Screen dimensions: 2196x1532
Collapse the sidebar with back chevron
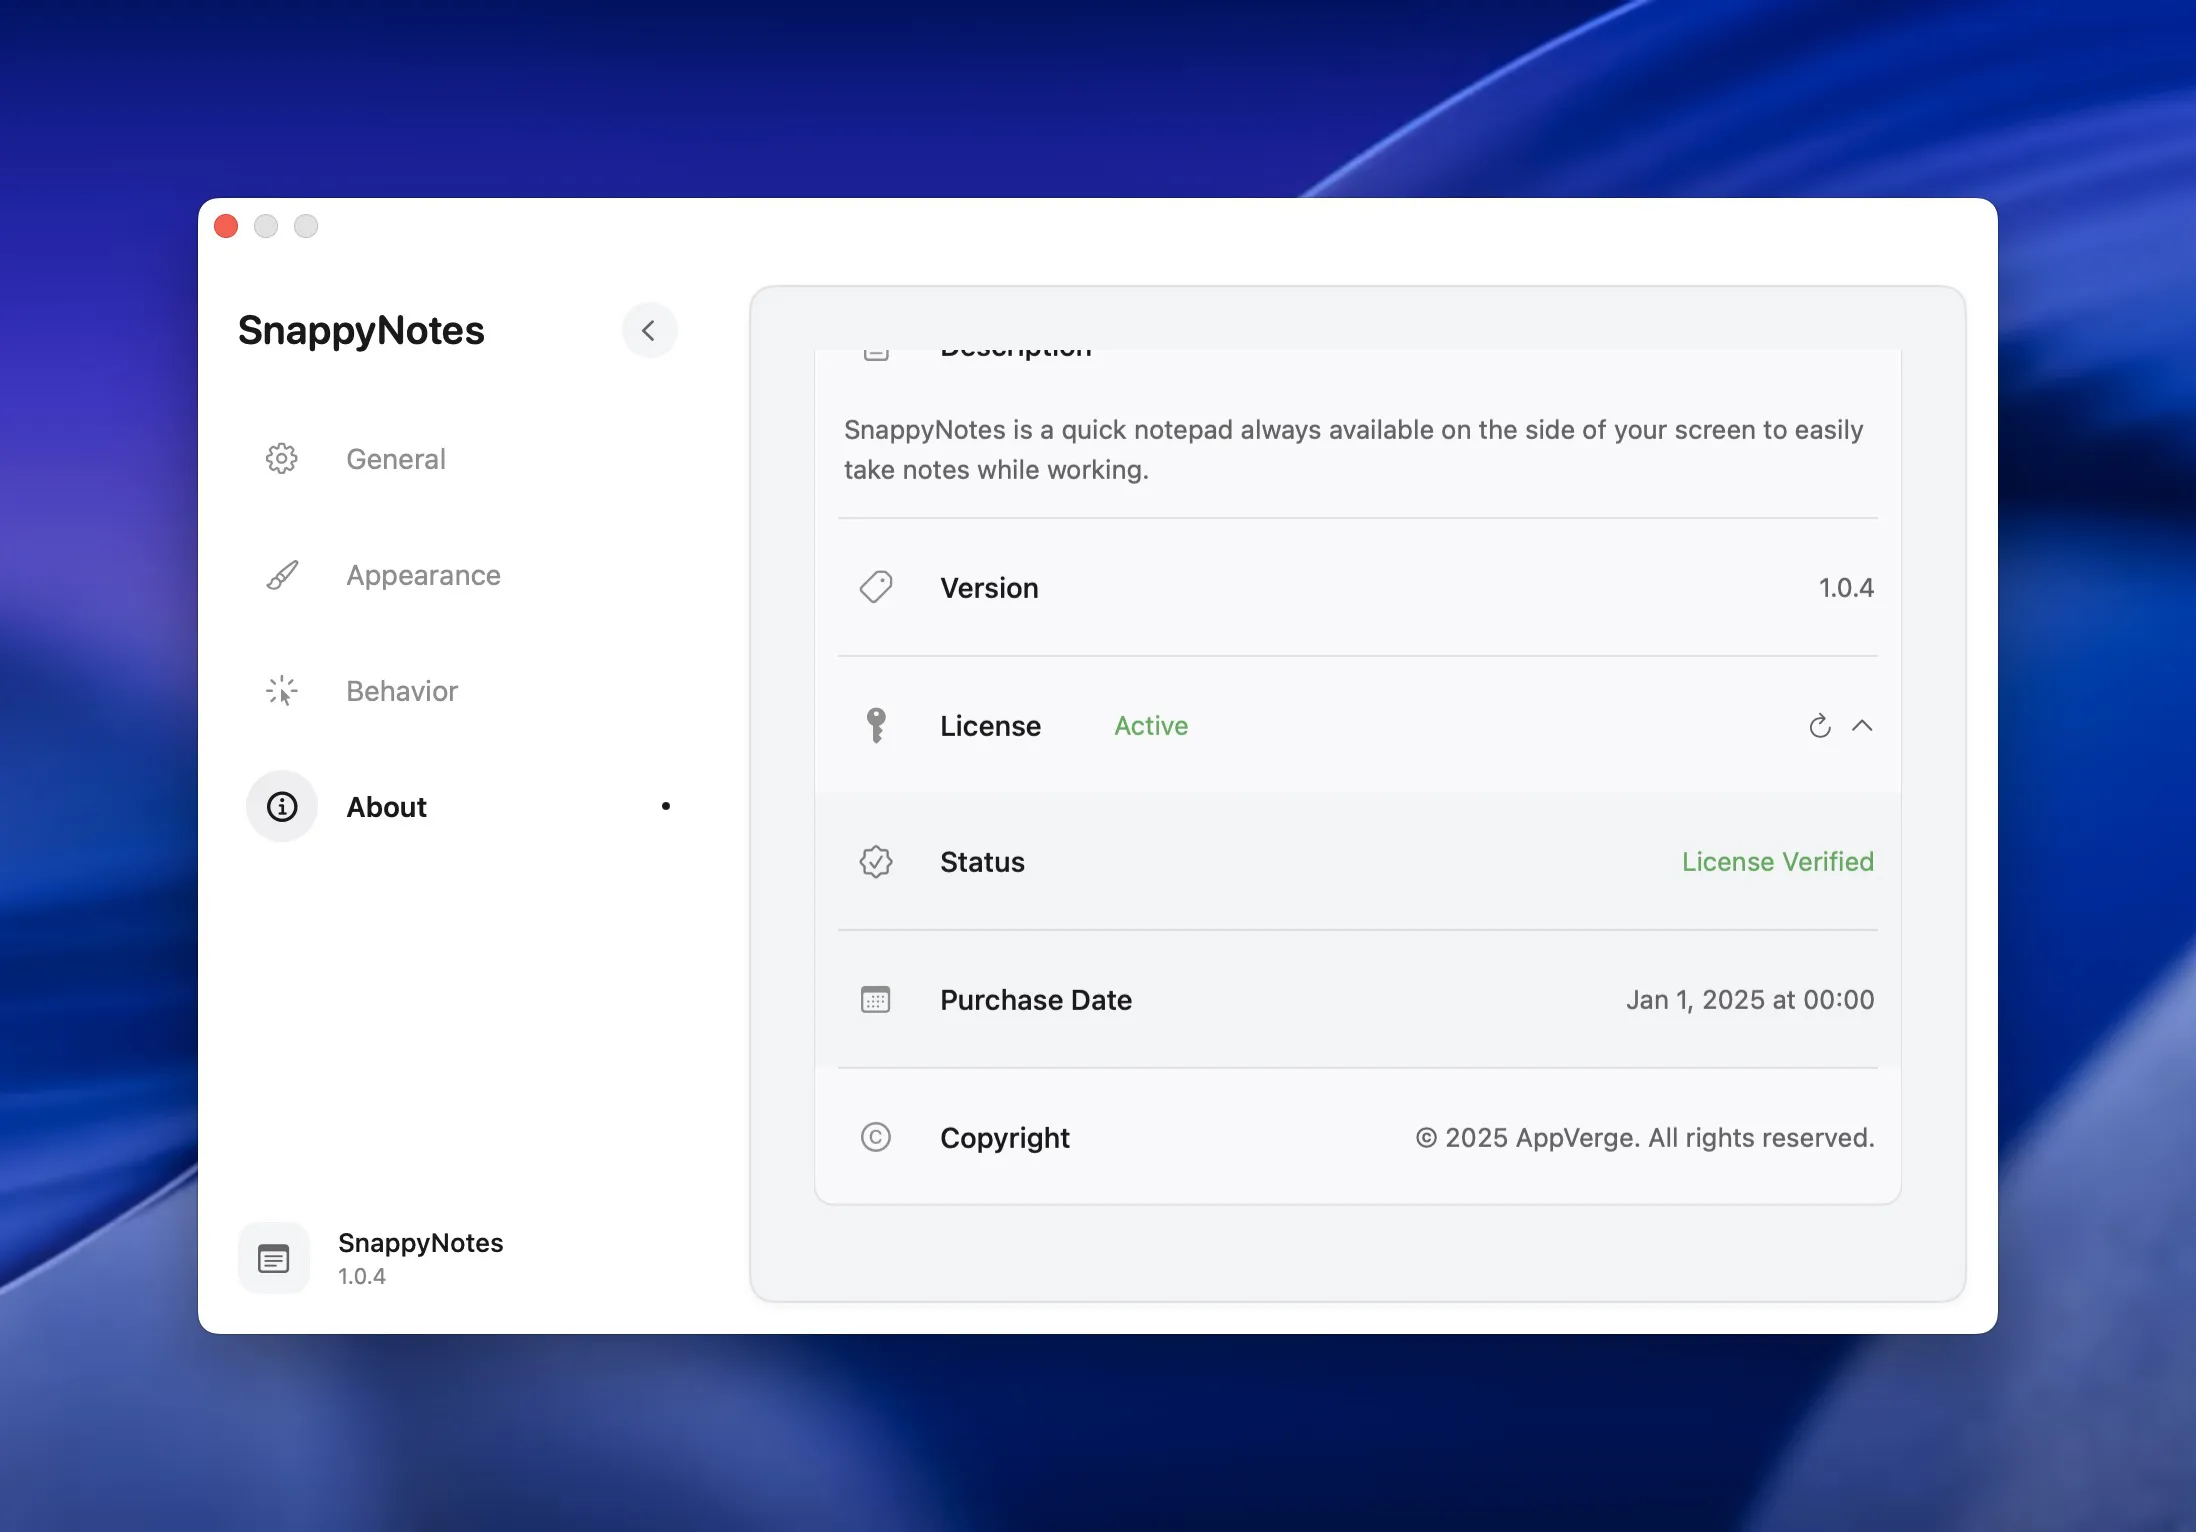point(649,331)
